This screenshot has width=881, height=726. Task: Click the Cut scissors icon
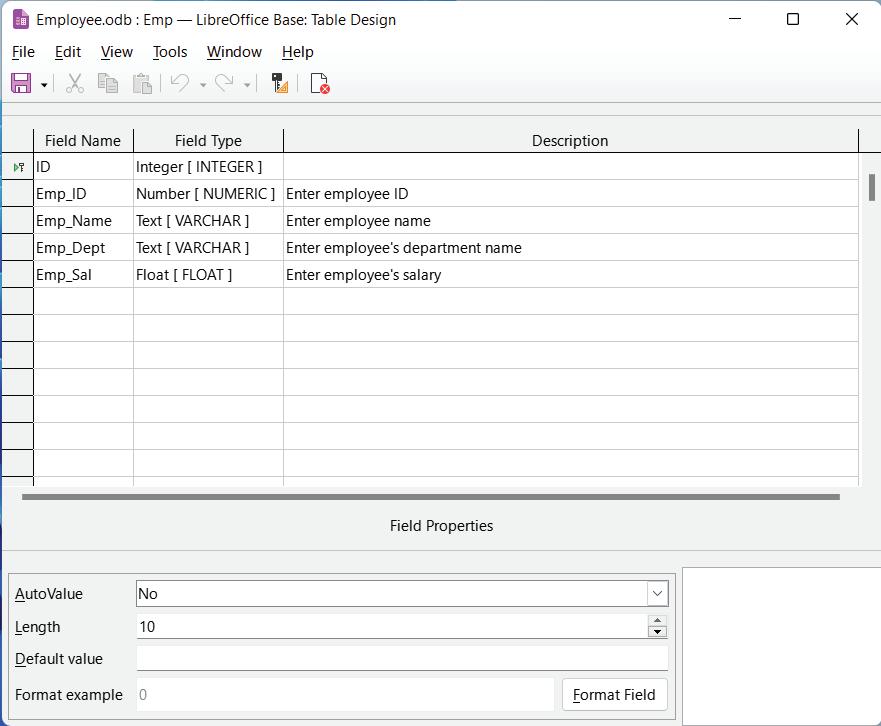[x=75, y=83]
